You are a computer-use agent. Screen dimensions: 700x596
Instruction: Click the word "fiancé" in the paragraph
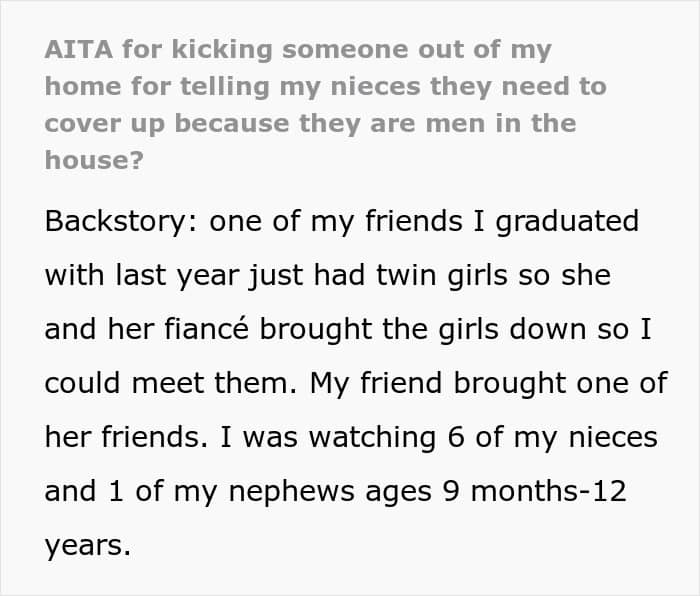point(206,329)
